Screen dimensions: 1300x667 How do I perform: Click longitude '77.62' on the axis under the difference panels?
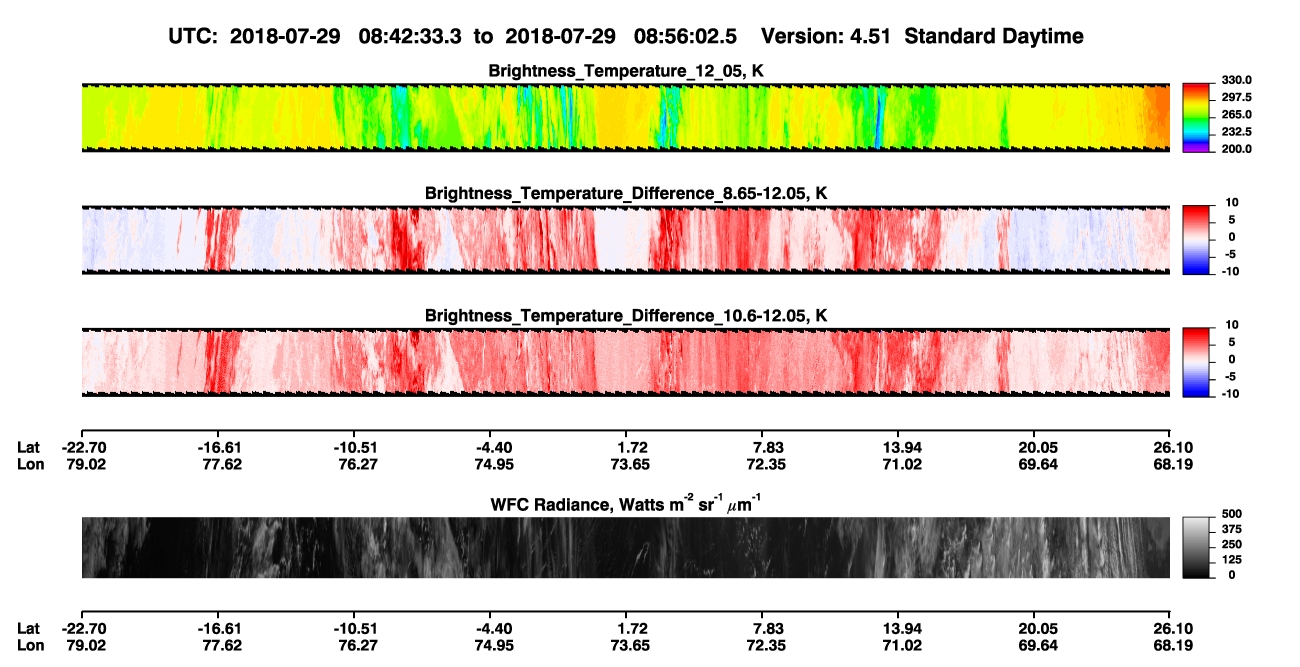217,463
